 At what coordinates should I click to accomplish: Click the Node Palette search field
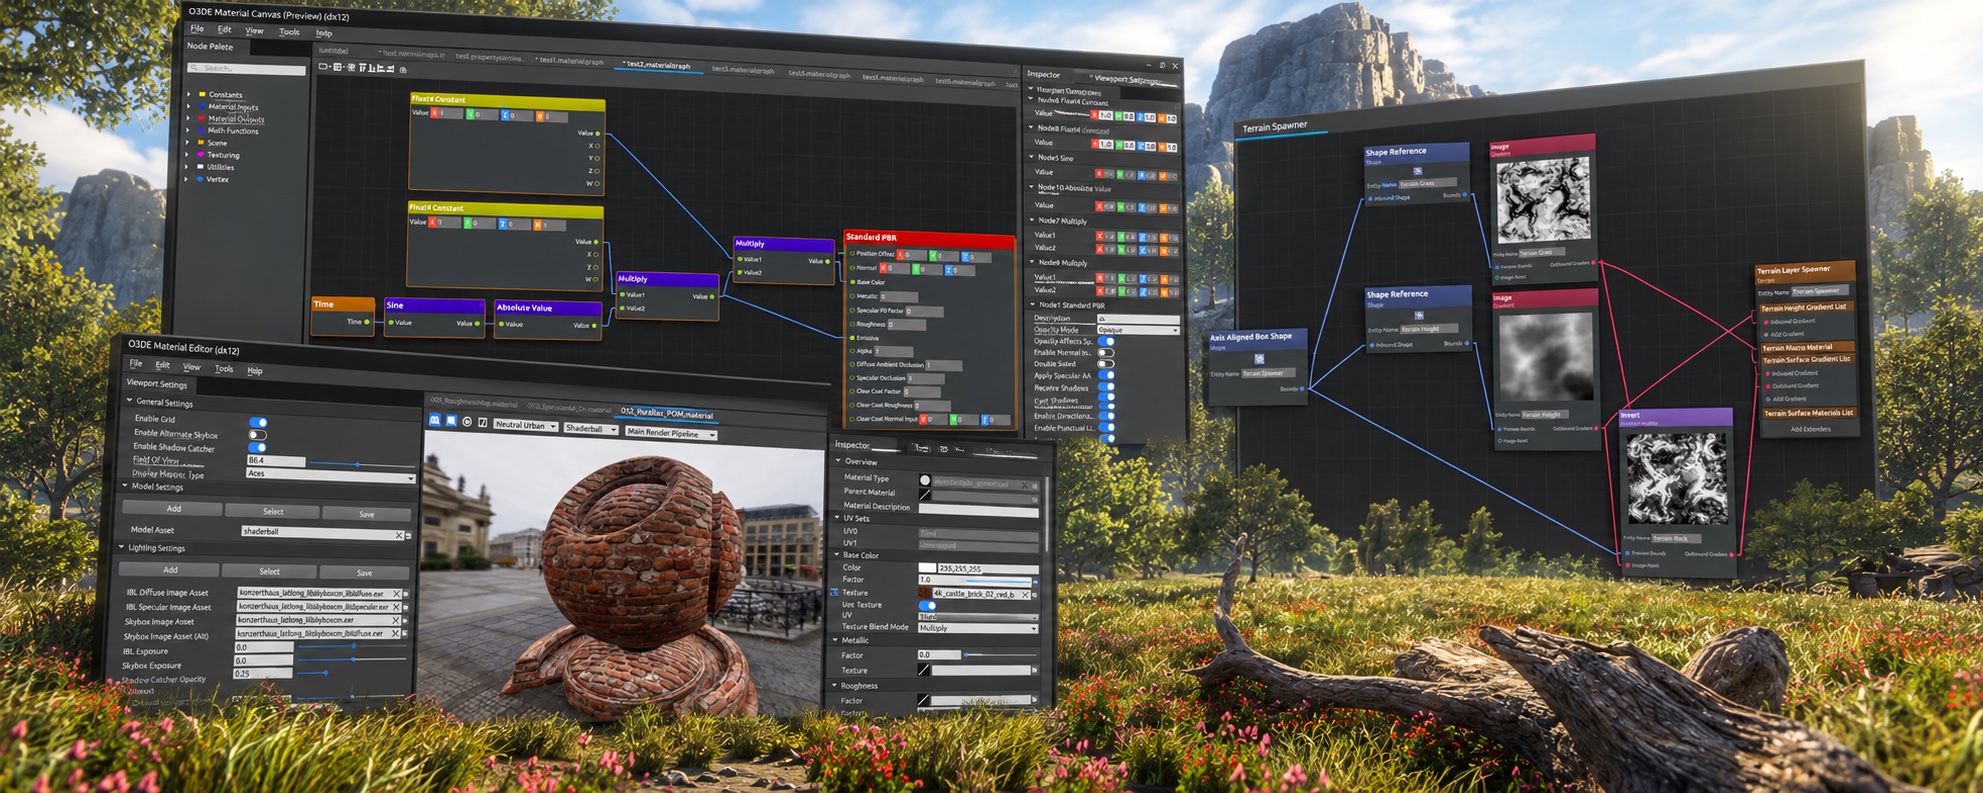coord(246,69)
